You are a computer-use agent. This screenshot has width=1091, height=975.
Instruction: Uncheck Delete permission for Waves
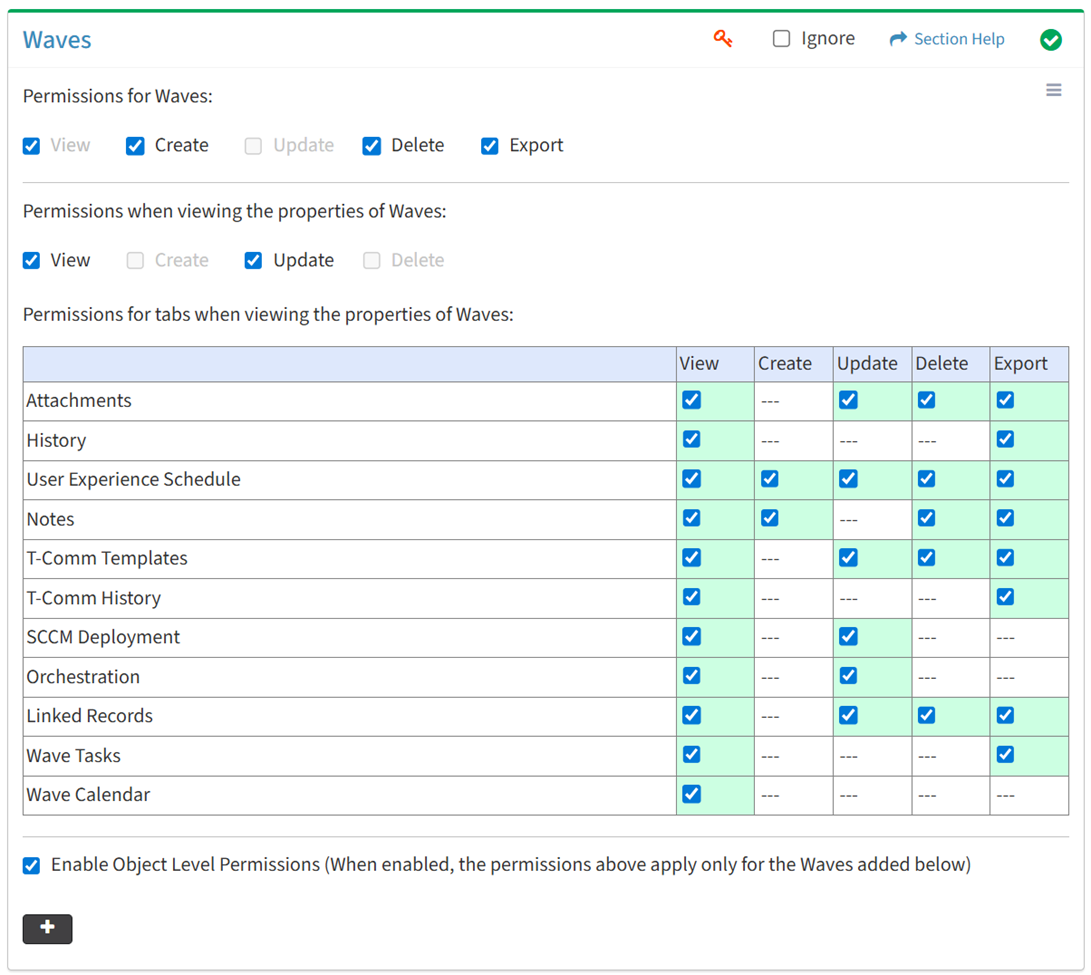372,146
